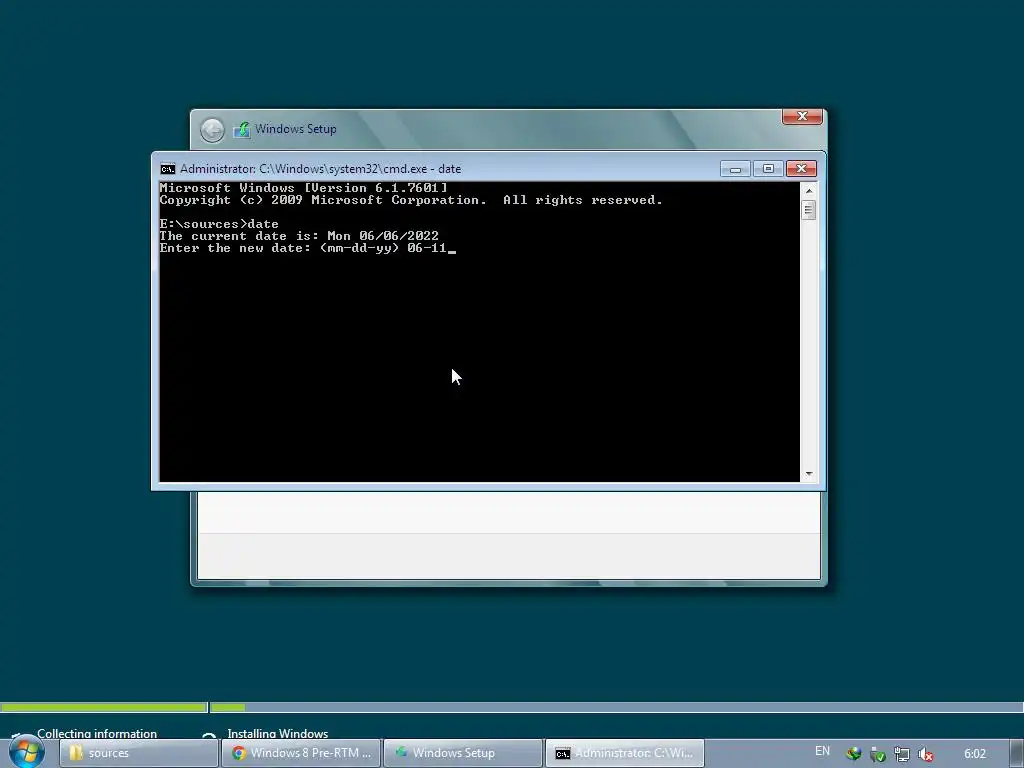Screen dimensions: 1024x768
Task: Switch to Administrator cmd taskbar button
Action: click(624, 753)
